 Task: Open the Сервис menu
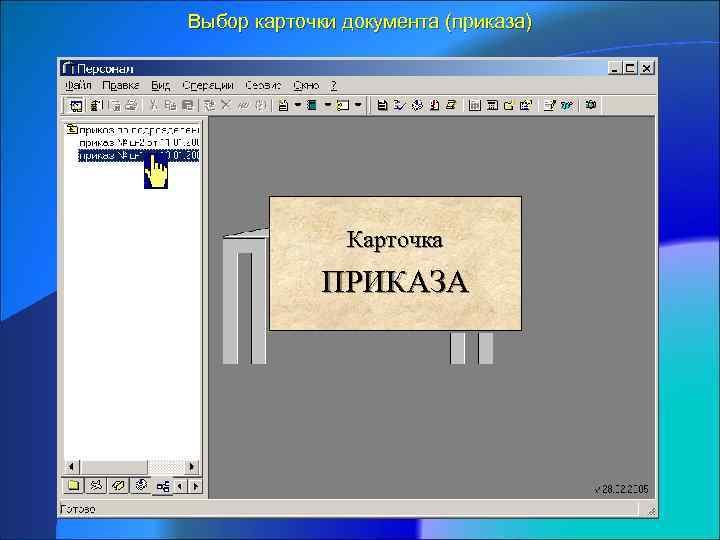click(x=263, y=86)
